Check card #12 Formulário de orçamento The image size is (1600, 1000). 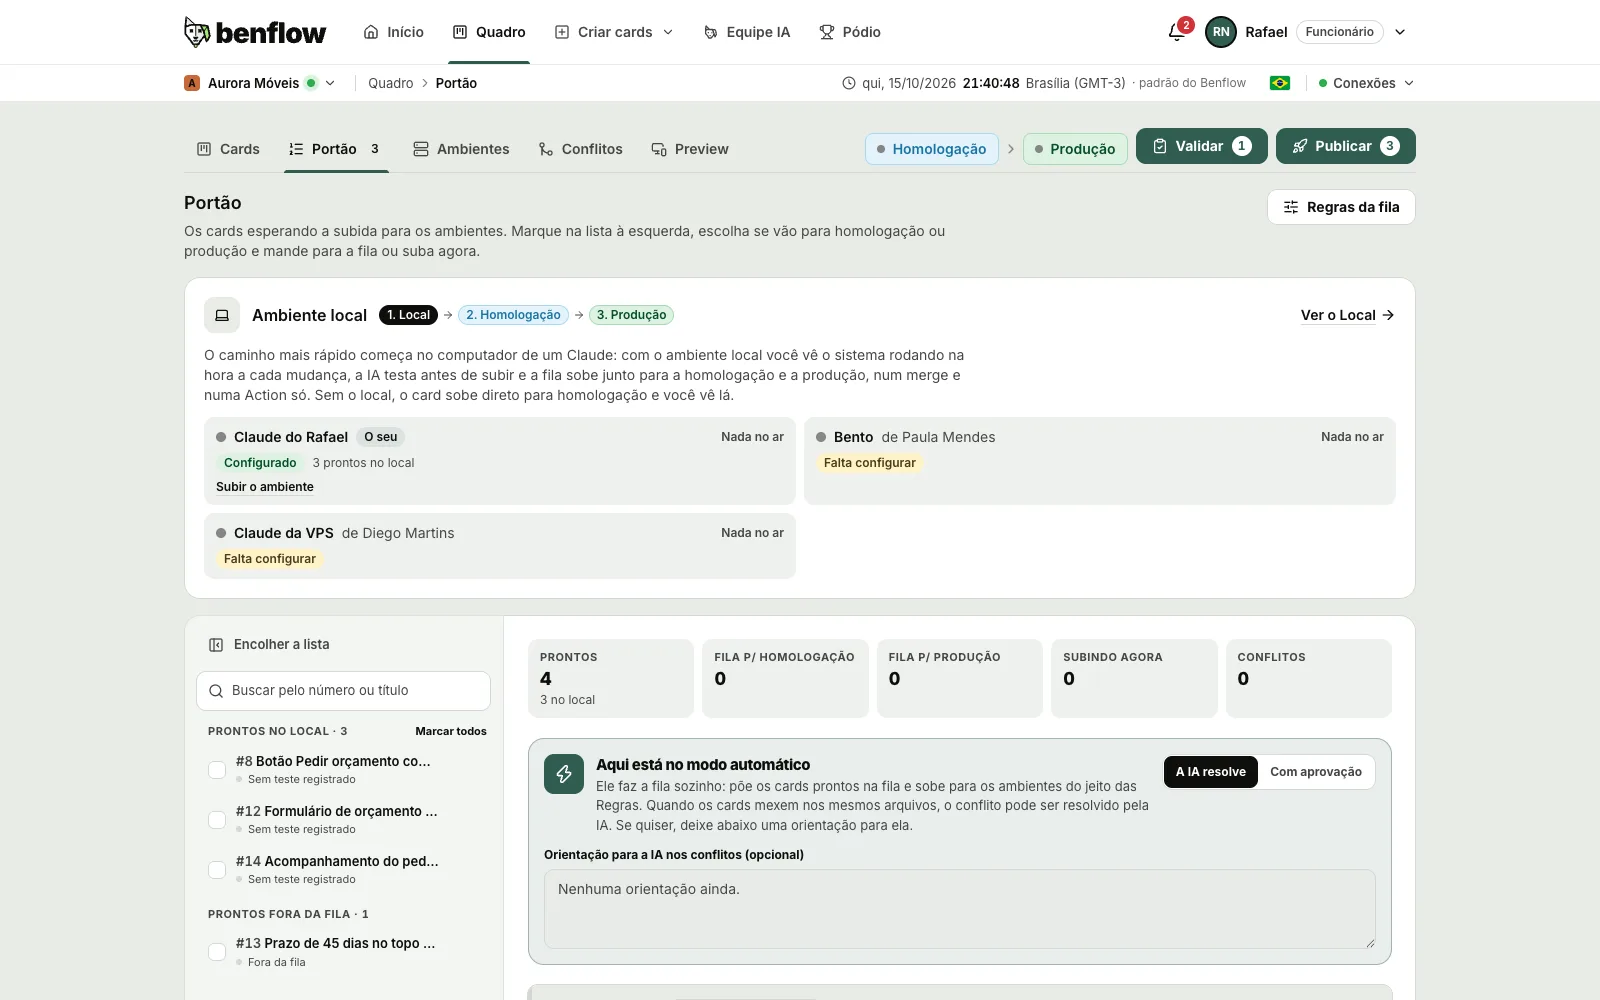tap(217, 820)
